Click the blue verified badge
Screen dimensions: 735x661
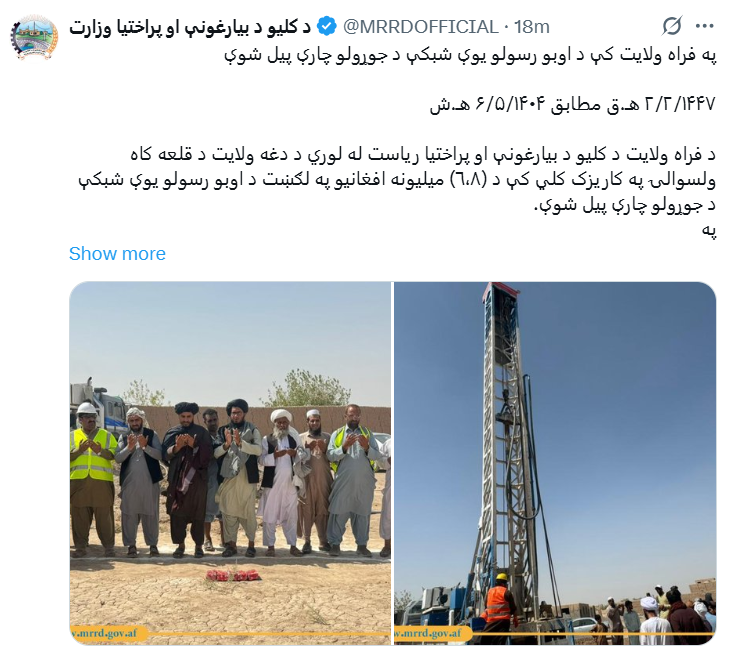326,27
